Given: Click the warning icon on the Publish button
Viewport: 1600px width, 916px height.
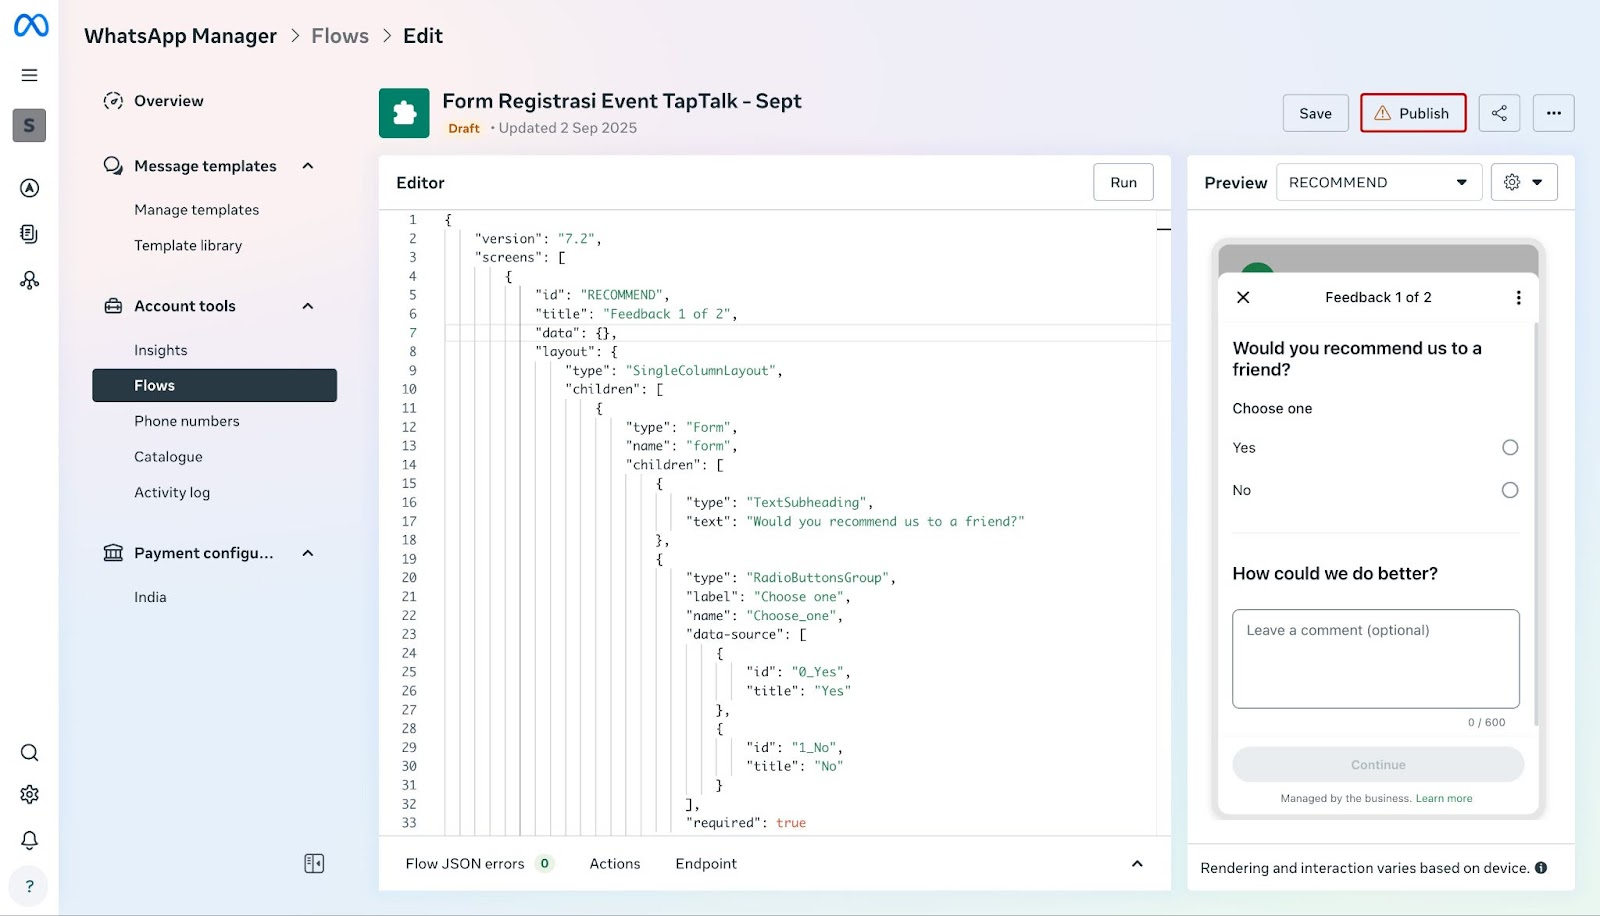Looking at the screenshot, I should point(1382,113).
